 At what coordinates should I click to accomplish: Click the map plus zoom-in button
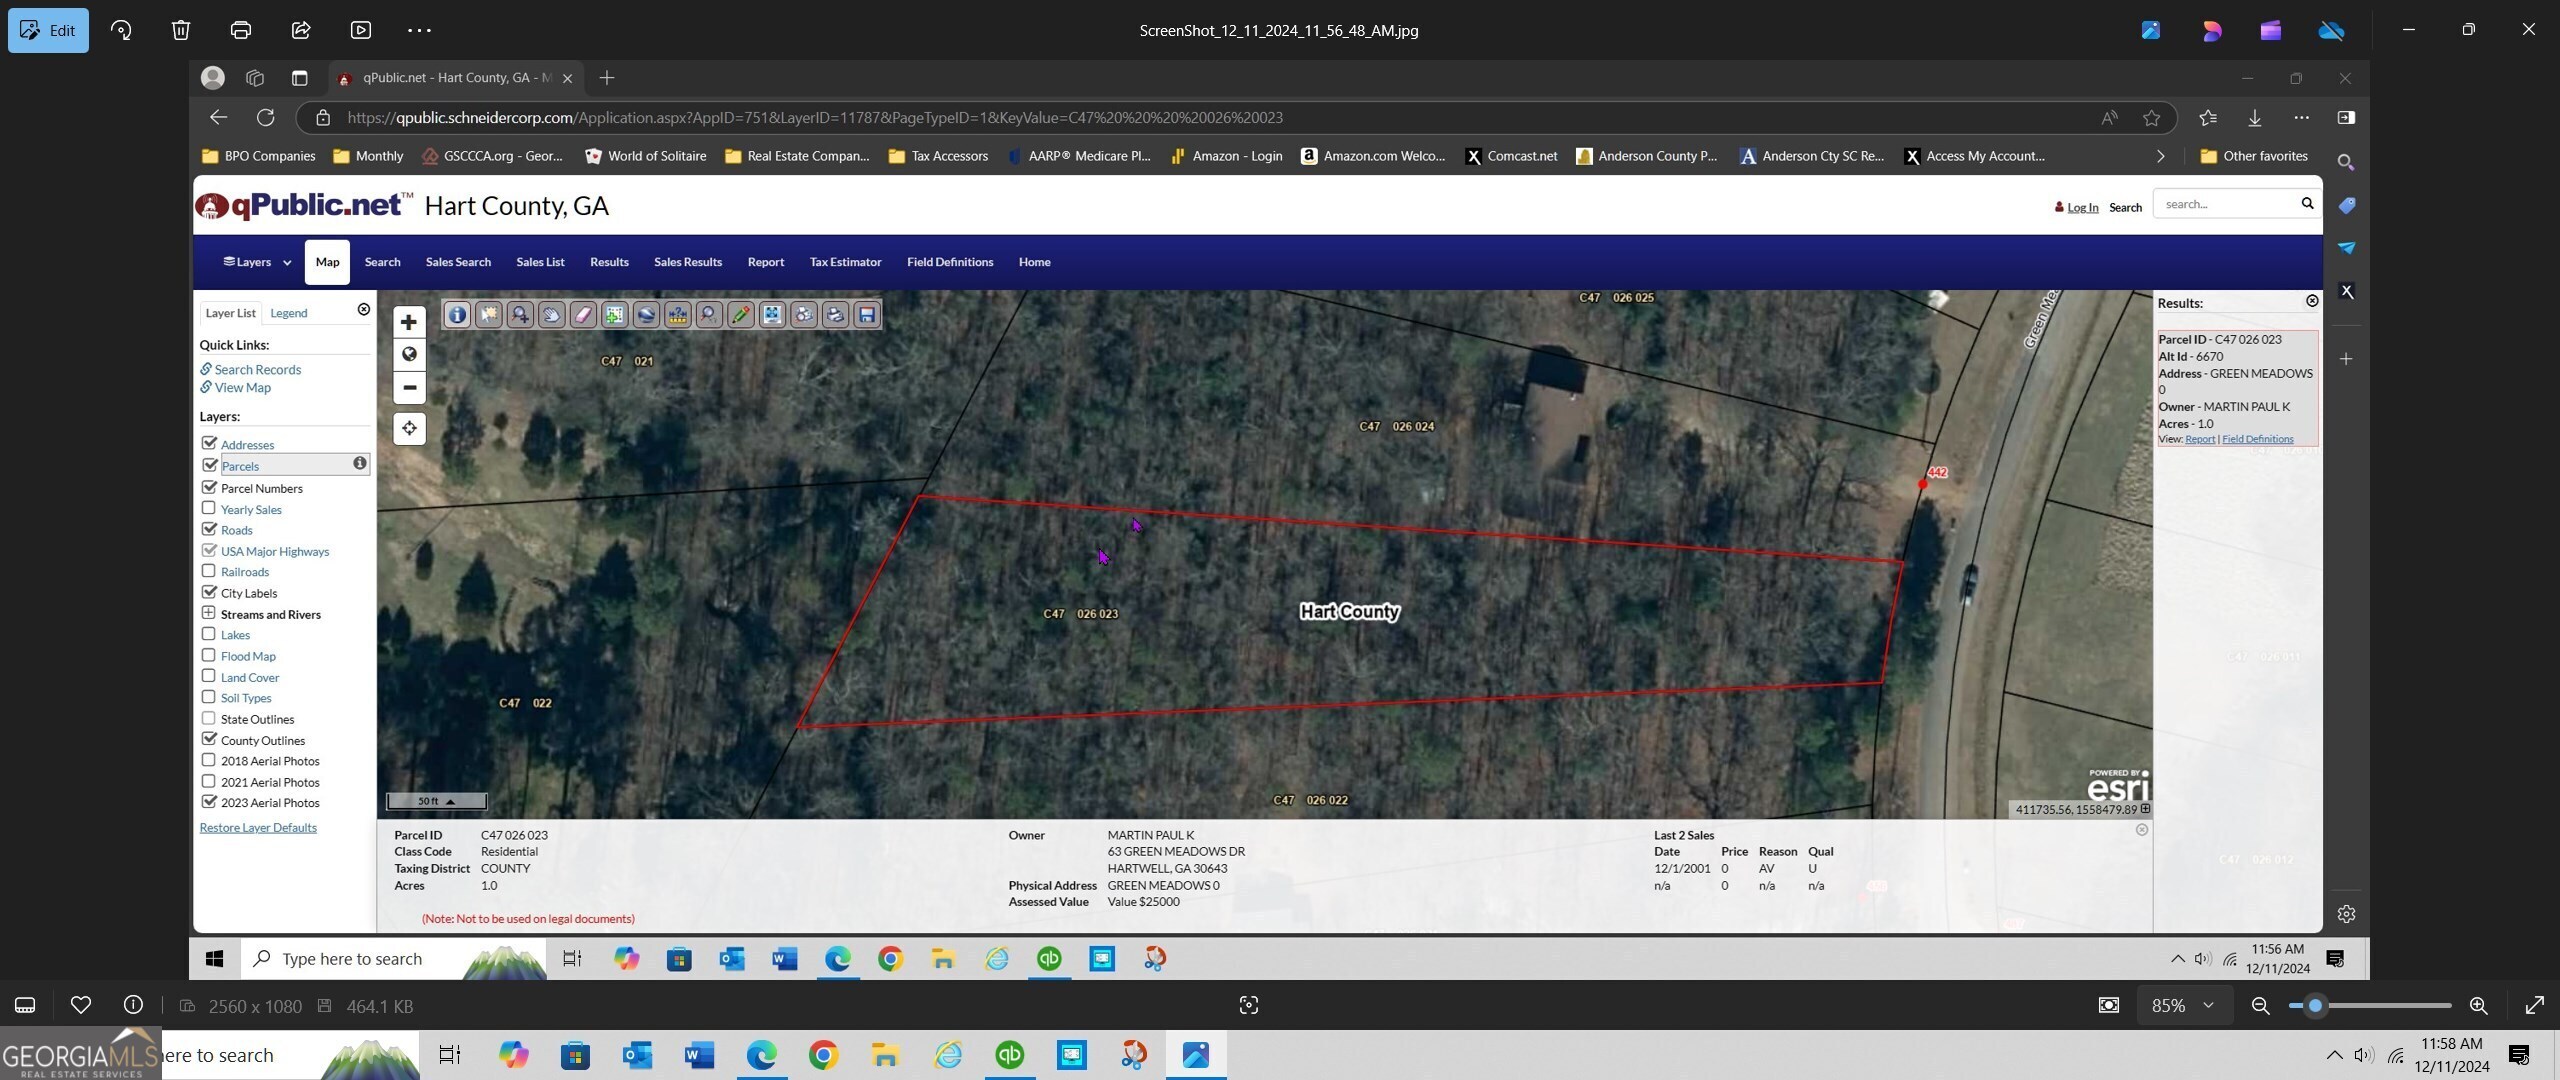(x=409, y=322)
